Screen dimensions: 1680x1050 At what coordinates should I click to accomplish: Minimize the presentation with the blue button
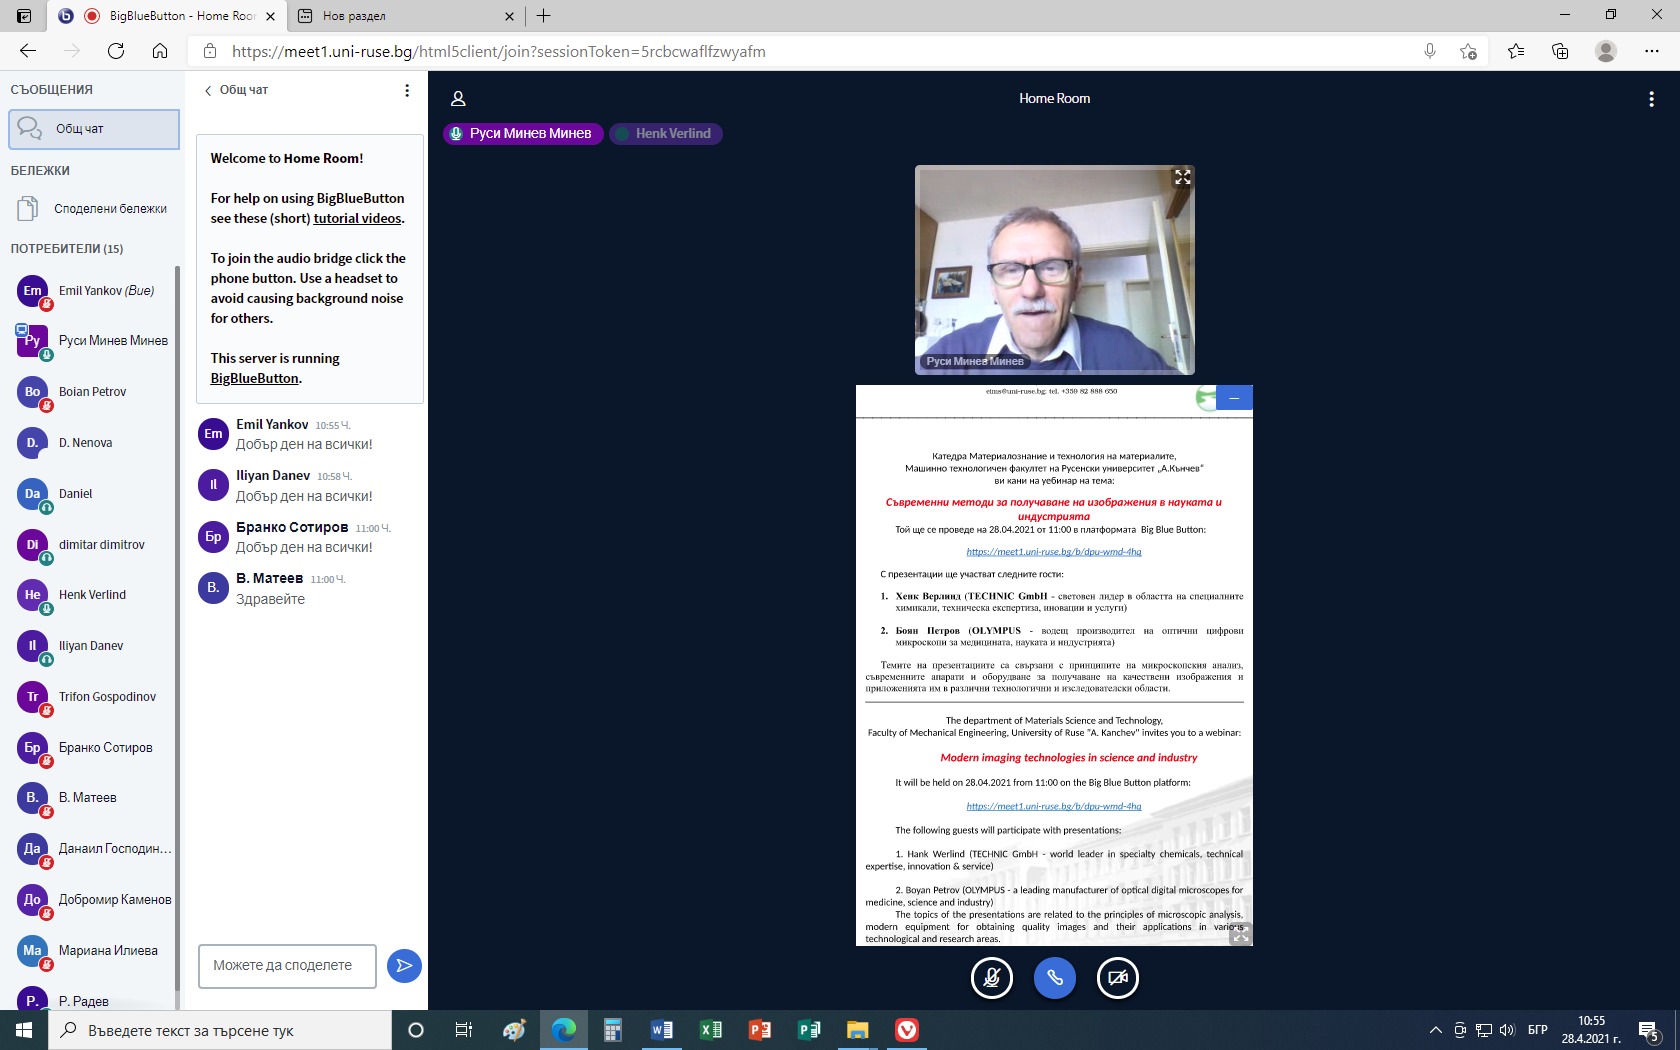[1234, 398]
